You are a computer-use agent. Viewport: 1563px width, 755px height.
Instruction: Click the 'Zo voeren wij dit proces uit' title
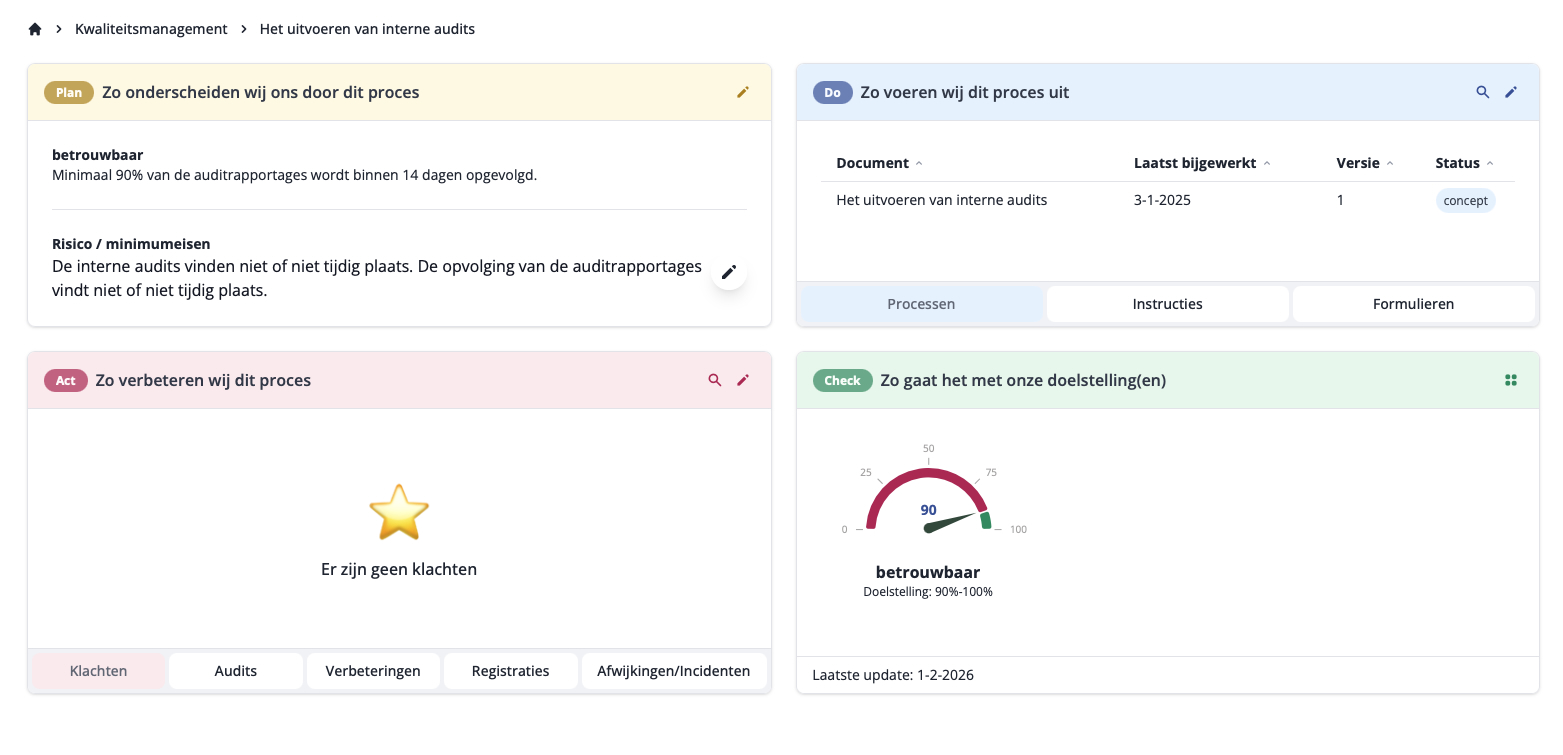pos(965,92)
